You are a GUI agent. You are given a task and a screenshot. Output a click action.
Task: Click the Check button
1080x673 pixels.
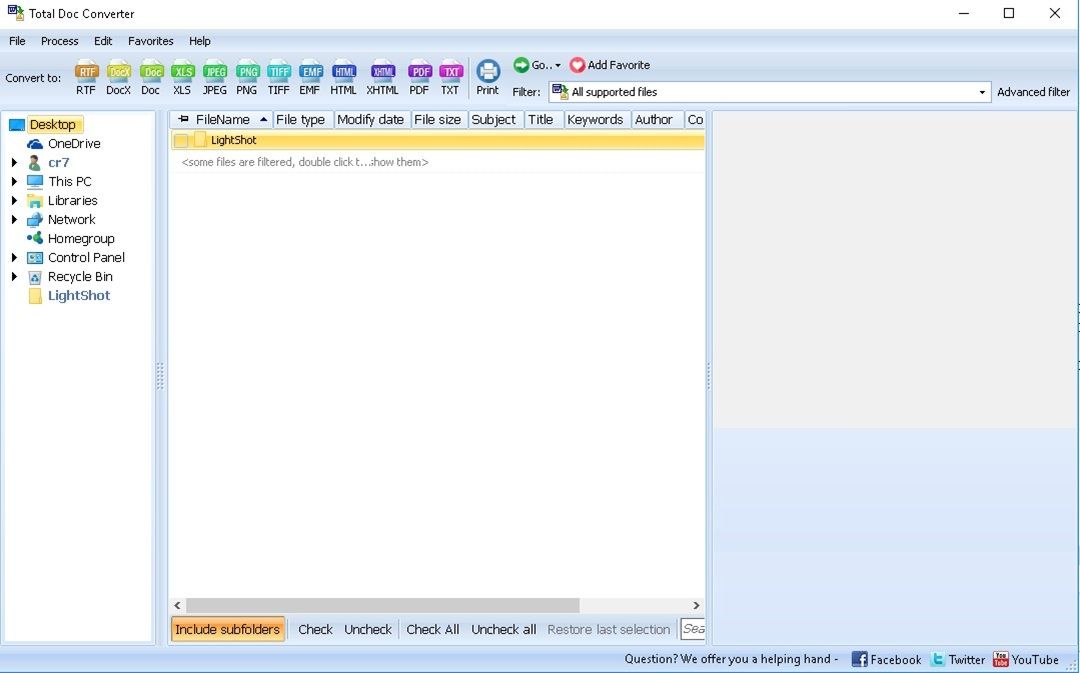315,629
